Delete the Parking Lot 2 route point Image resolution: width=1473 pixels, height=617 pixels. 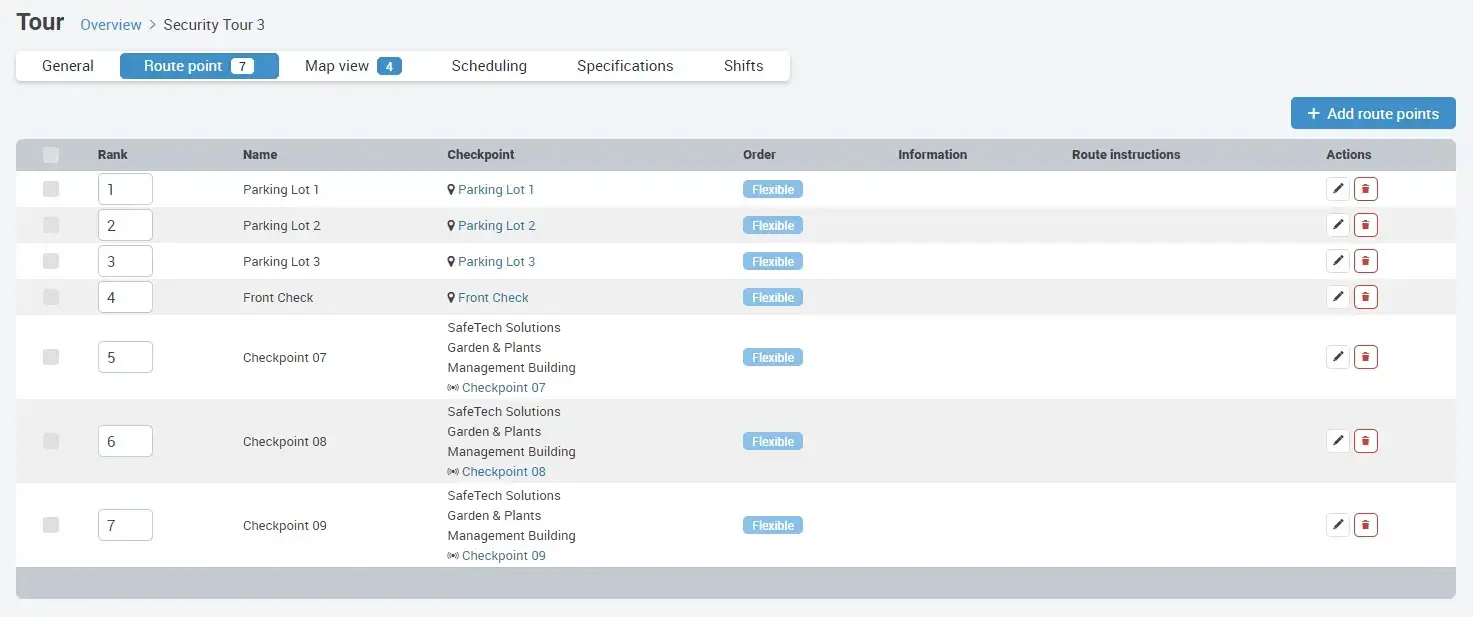tap(1365, 225)
